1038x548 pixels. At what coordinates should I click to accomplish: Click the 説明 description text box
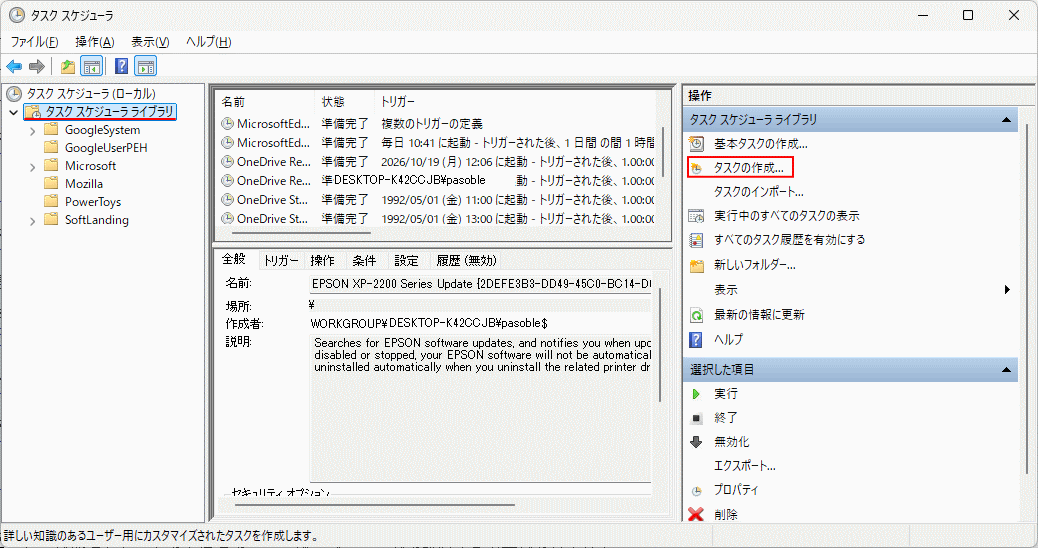pyautogui.click(x=481, y=408)
